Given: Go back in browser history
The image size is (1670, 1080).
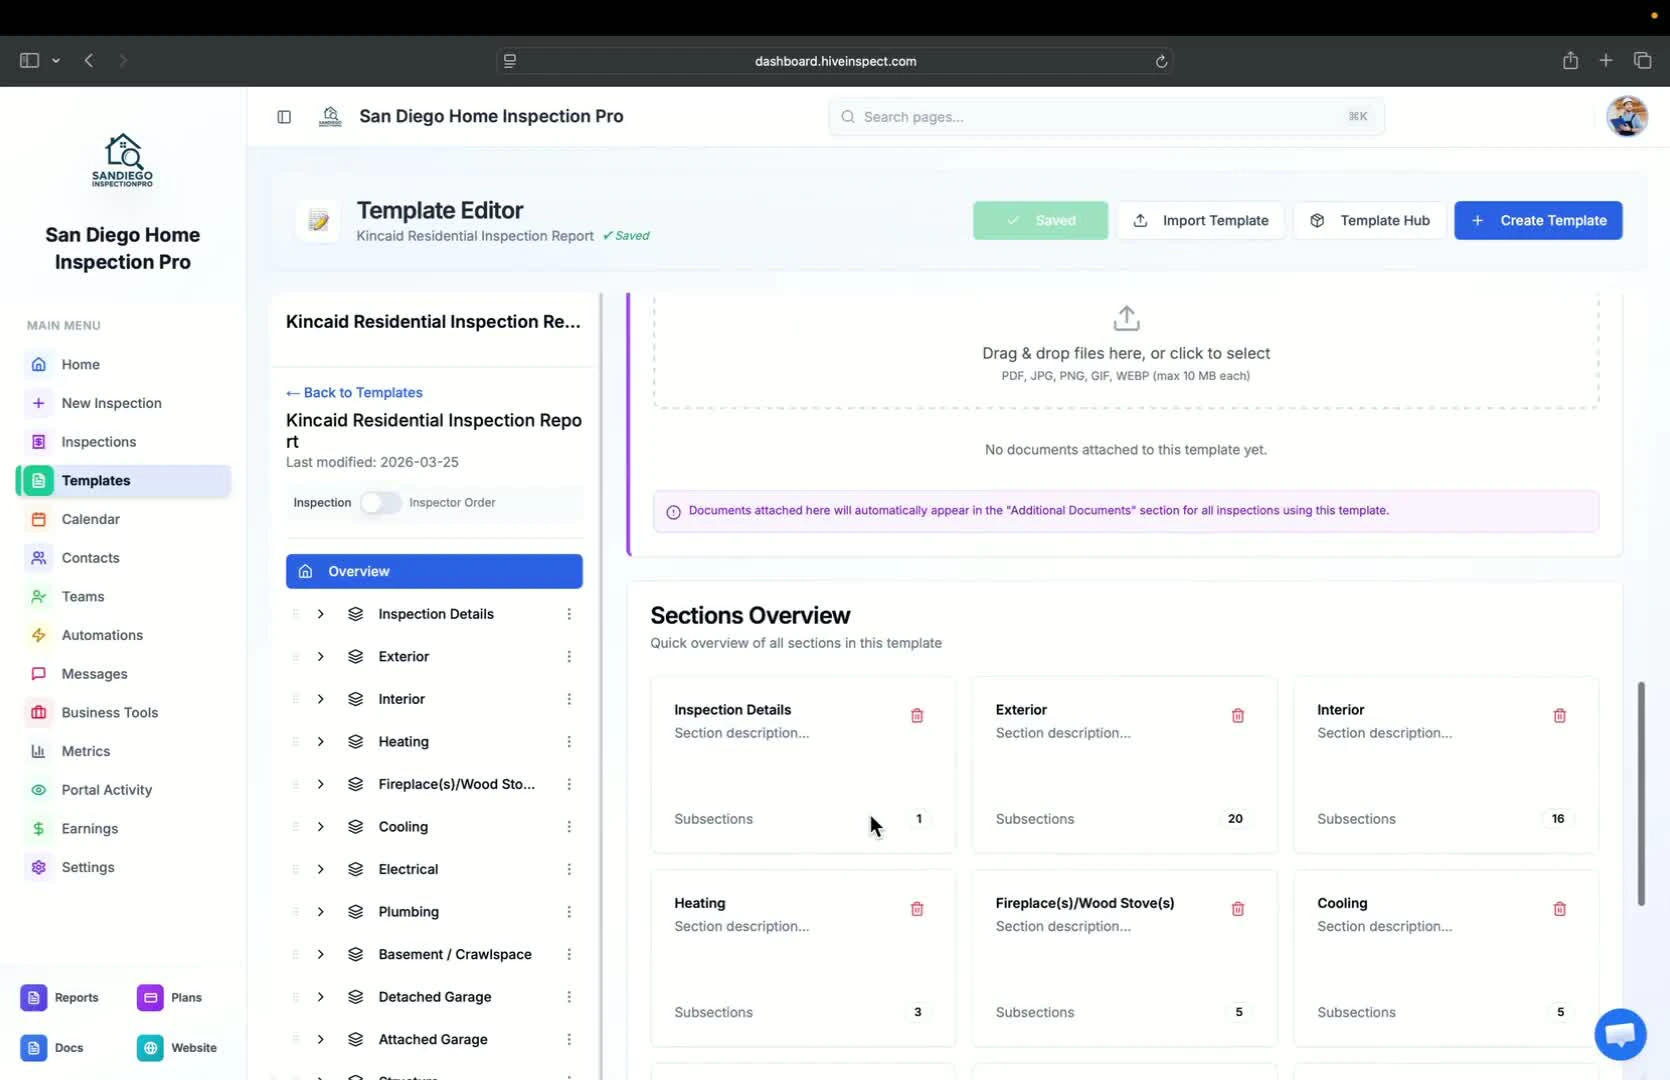Looking at the screenshot, I should click(89, 60).
